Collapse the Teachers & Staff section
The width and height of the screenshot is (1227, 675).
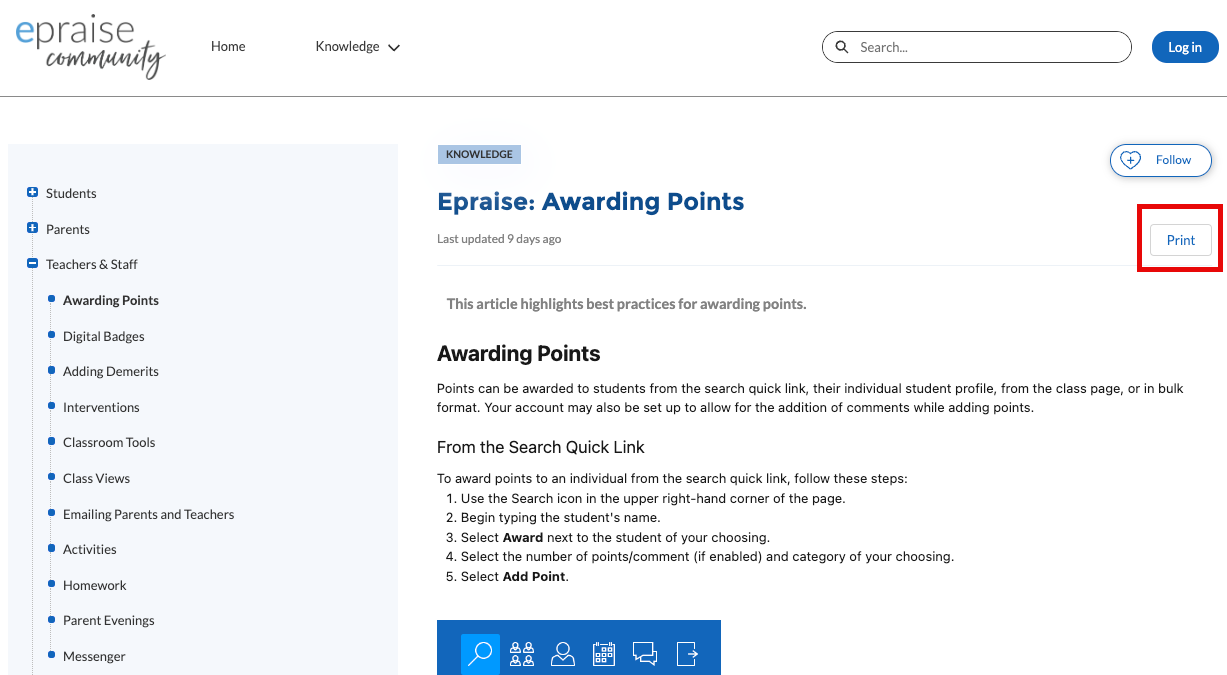pyautogui.click(x=32, y=263)
